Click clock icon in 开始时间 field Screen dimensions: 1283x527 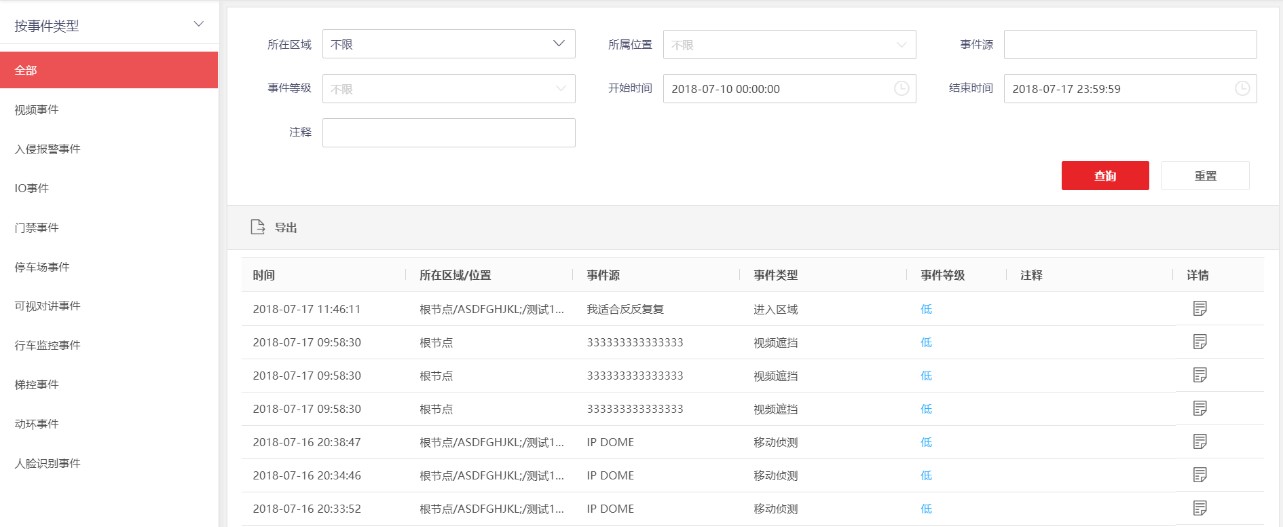(901, 89)
